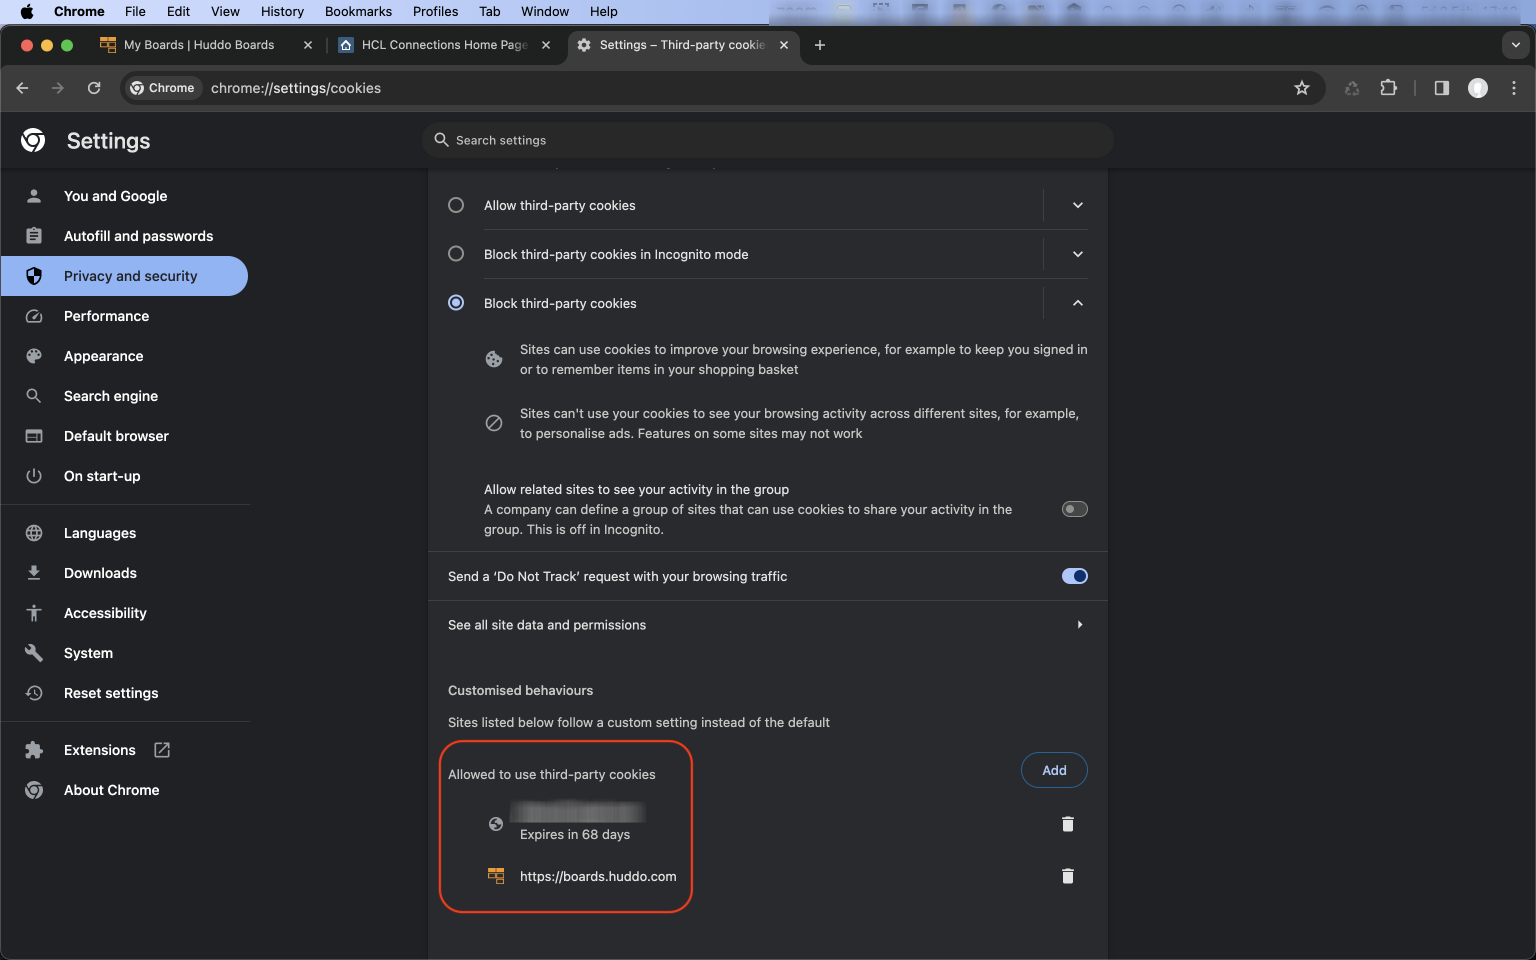This screenshot has height=960, width=1536.
Task: Reload the current page
Action: click(x=94, y=88)
